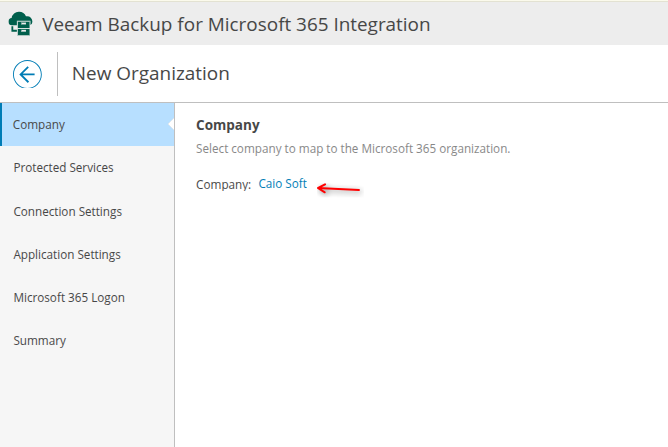The width and height of the screenshot is (668, 447).
Task: Switch to Connection Settings step
Action: (67, 211)
